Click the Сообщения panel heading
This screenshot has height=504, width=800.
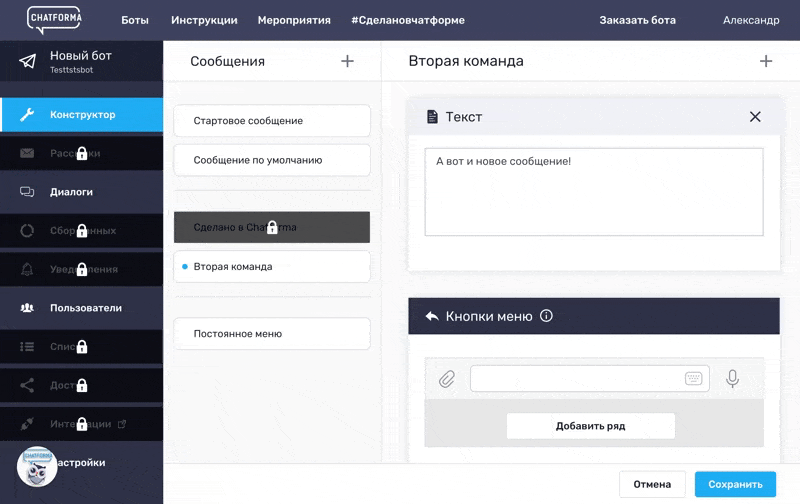(x=228, y=61)
